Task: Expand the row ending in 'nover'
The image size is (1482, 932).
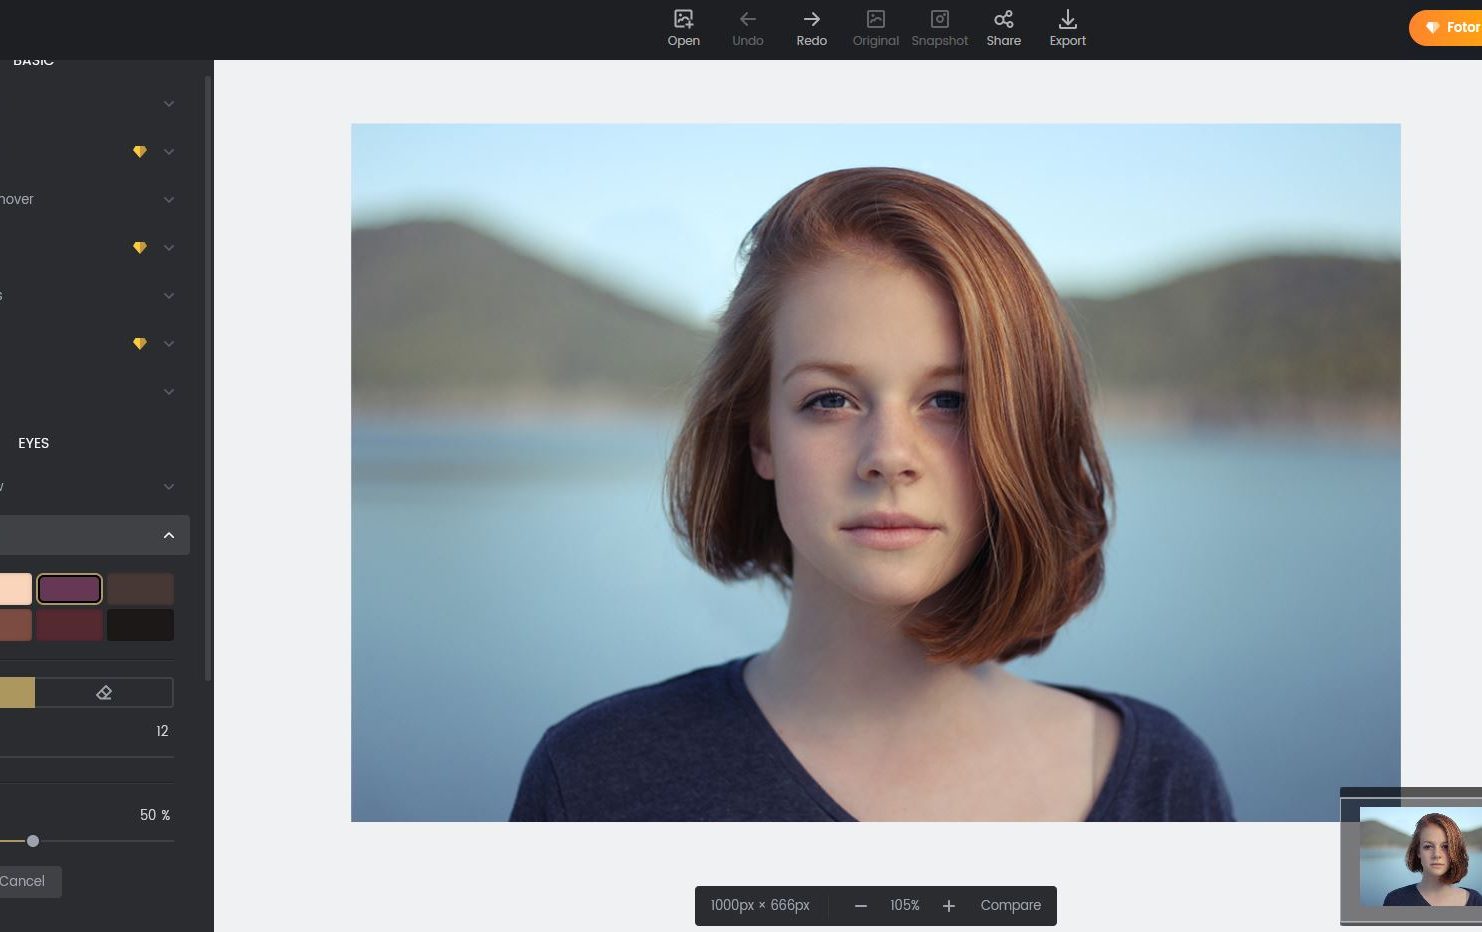Action: [169, 200]
